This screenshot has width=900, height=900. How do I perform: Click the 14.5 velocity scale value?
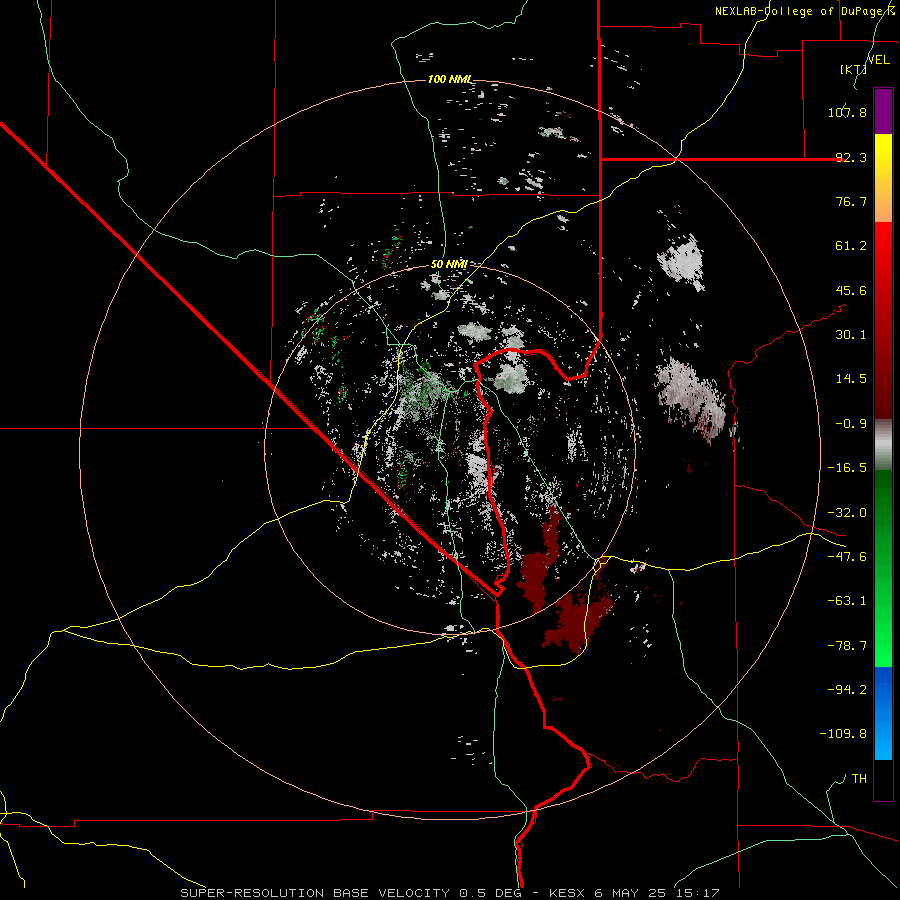[851, 379]
